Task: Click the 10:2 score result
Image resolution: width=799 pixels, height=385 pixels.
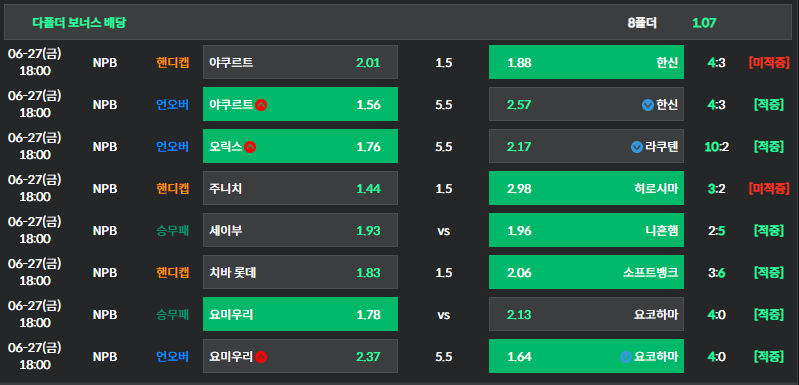Action: [x=716, y=147]
